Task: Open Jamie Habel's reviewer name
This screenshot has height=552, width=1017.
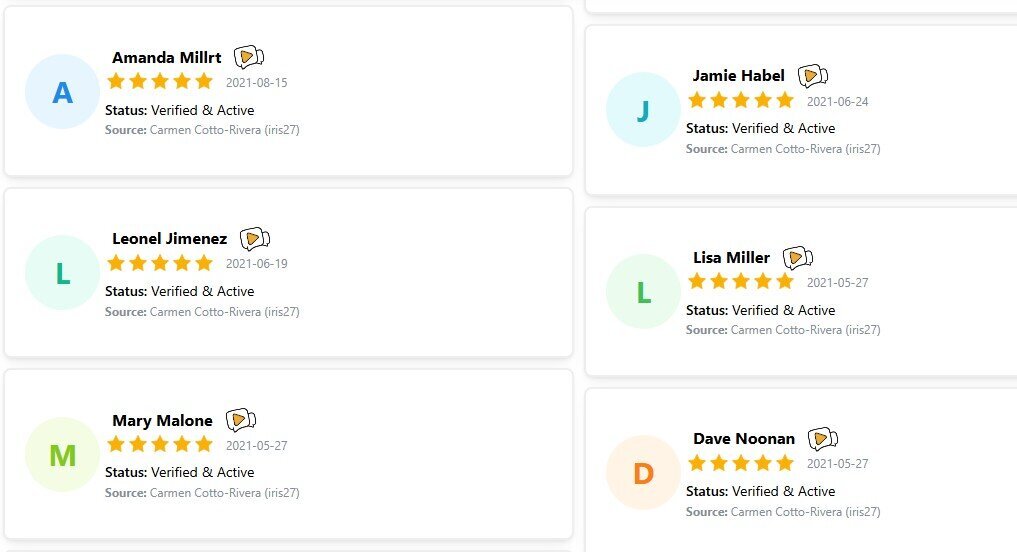Action: [739, 76]
